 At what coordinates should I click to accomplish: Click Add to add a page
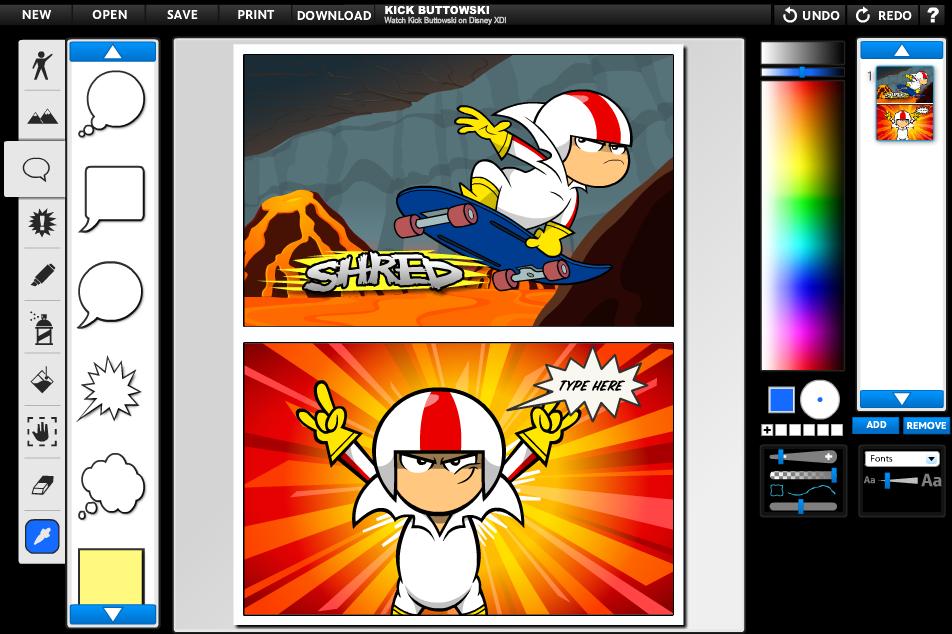coord(876,425)
